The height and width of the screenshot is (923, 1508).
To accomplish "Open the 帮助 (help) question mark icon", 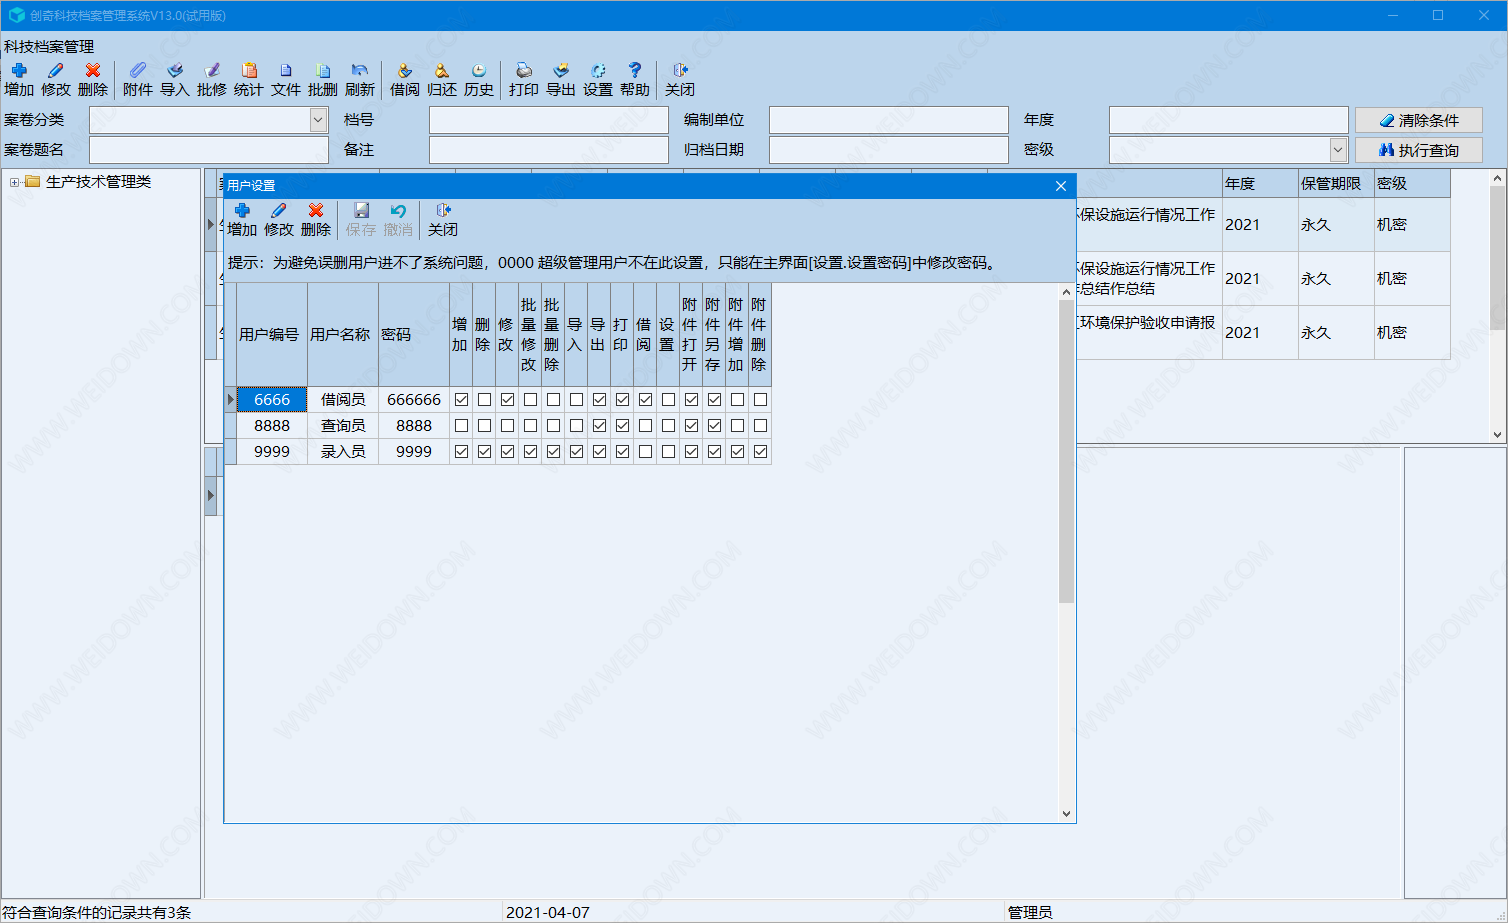I will click(635, 79).
